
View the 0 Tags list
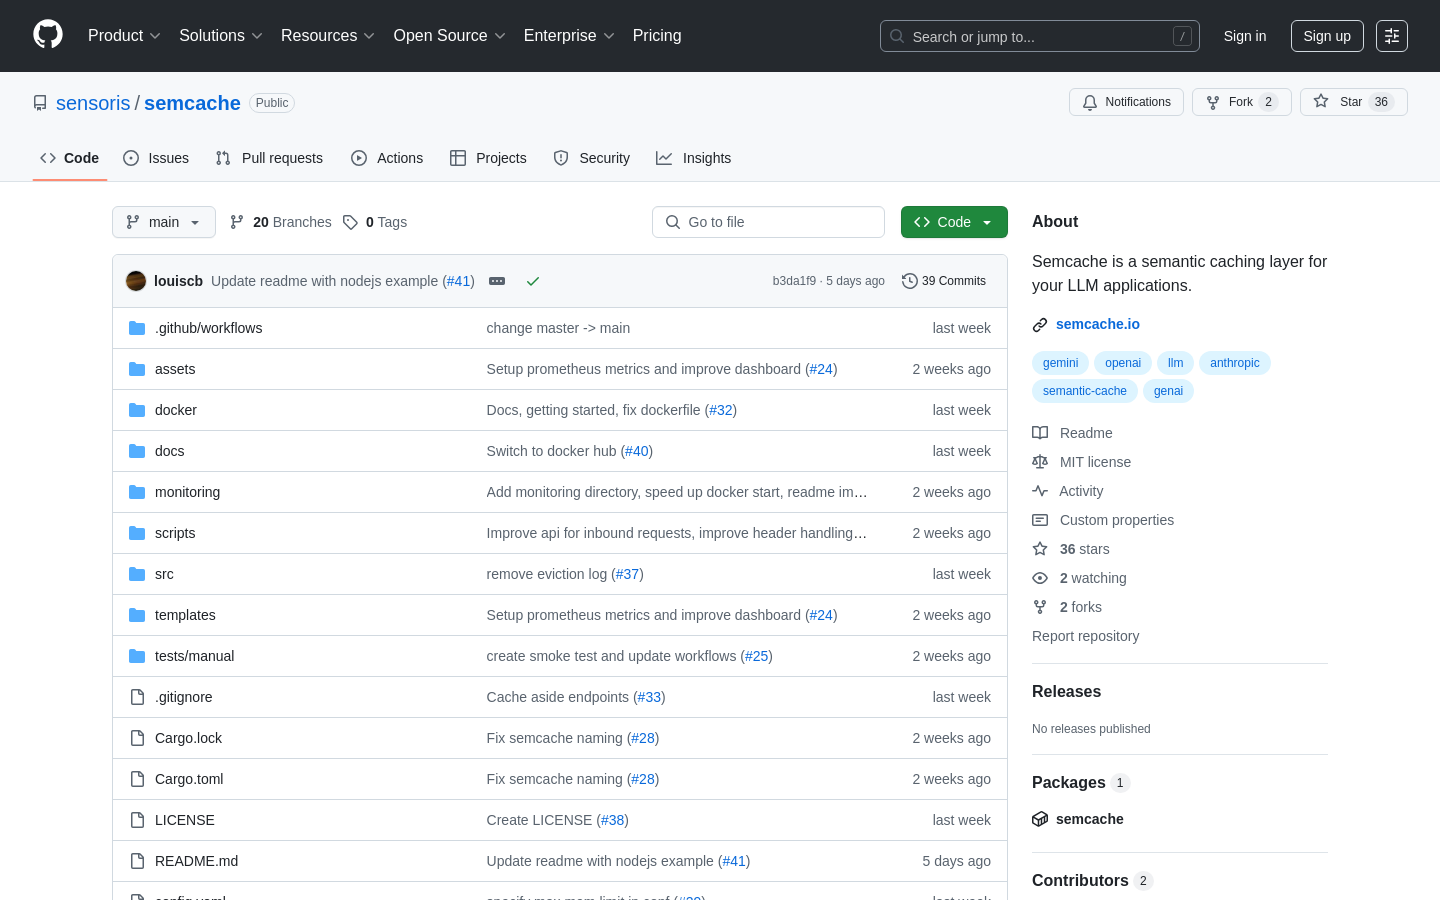pyautogui.click(x=375, y=222)
